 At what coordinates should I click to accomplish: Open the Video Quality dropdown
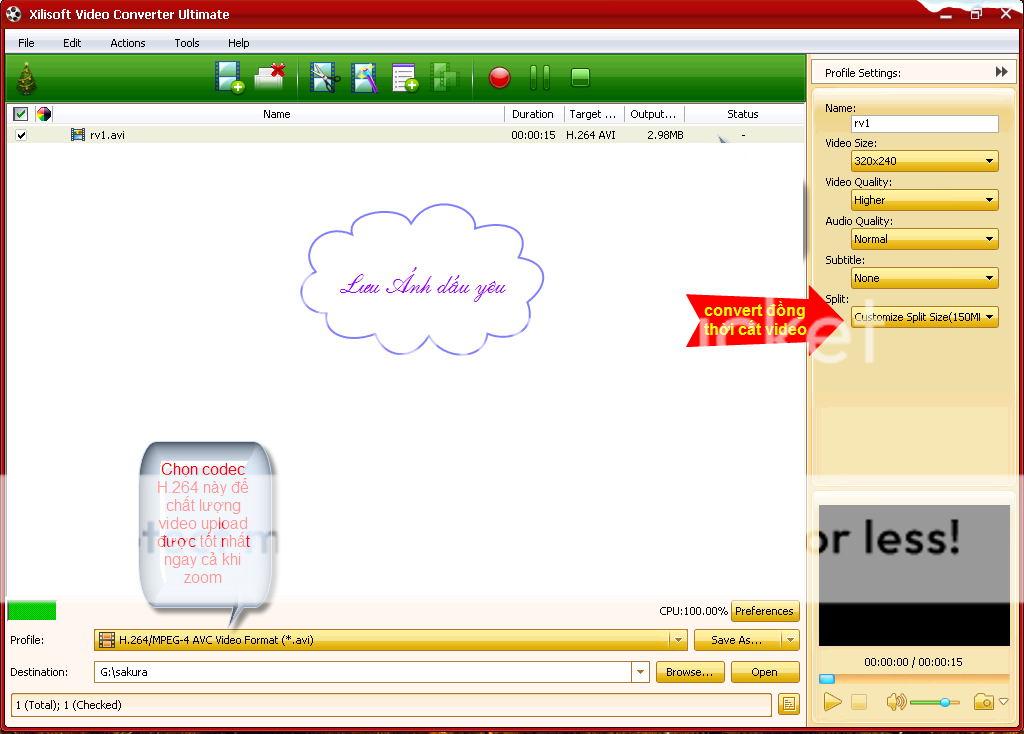tap(924, 200)
